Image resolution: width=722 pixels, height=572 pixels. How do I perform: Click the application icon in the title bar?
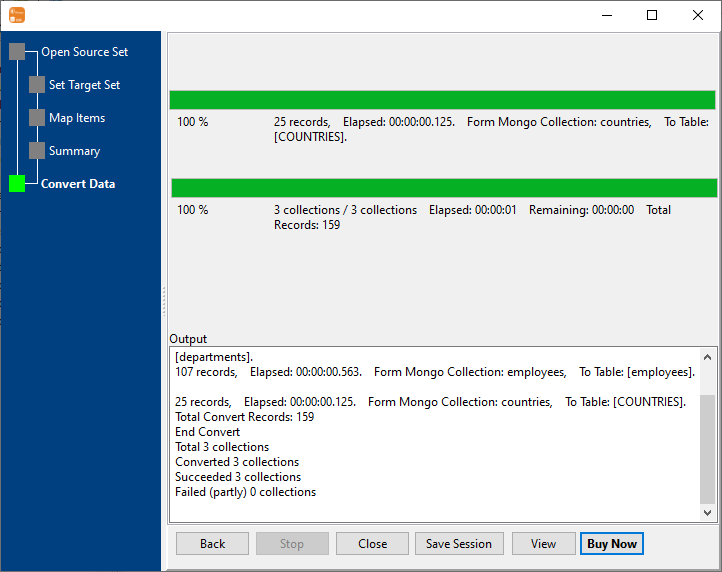(x=16, y=15)
